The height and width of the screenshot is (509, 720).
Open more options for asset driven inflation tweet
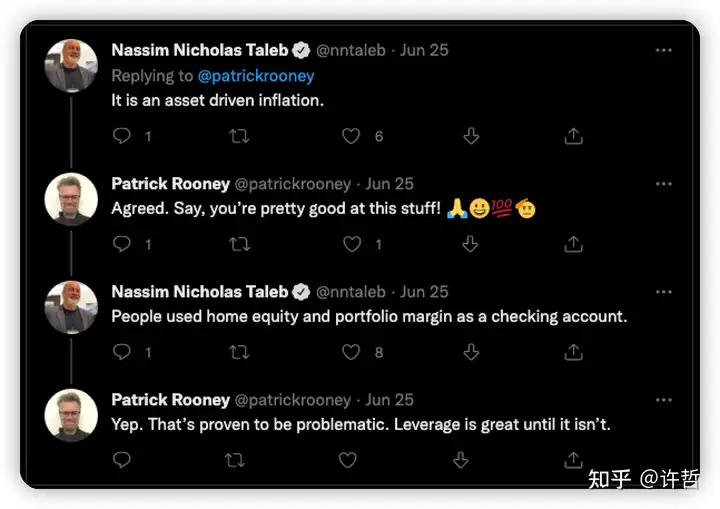pyautogui.click(x=664, y=51)
